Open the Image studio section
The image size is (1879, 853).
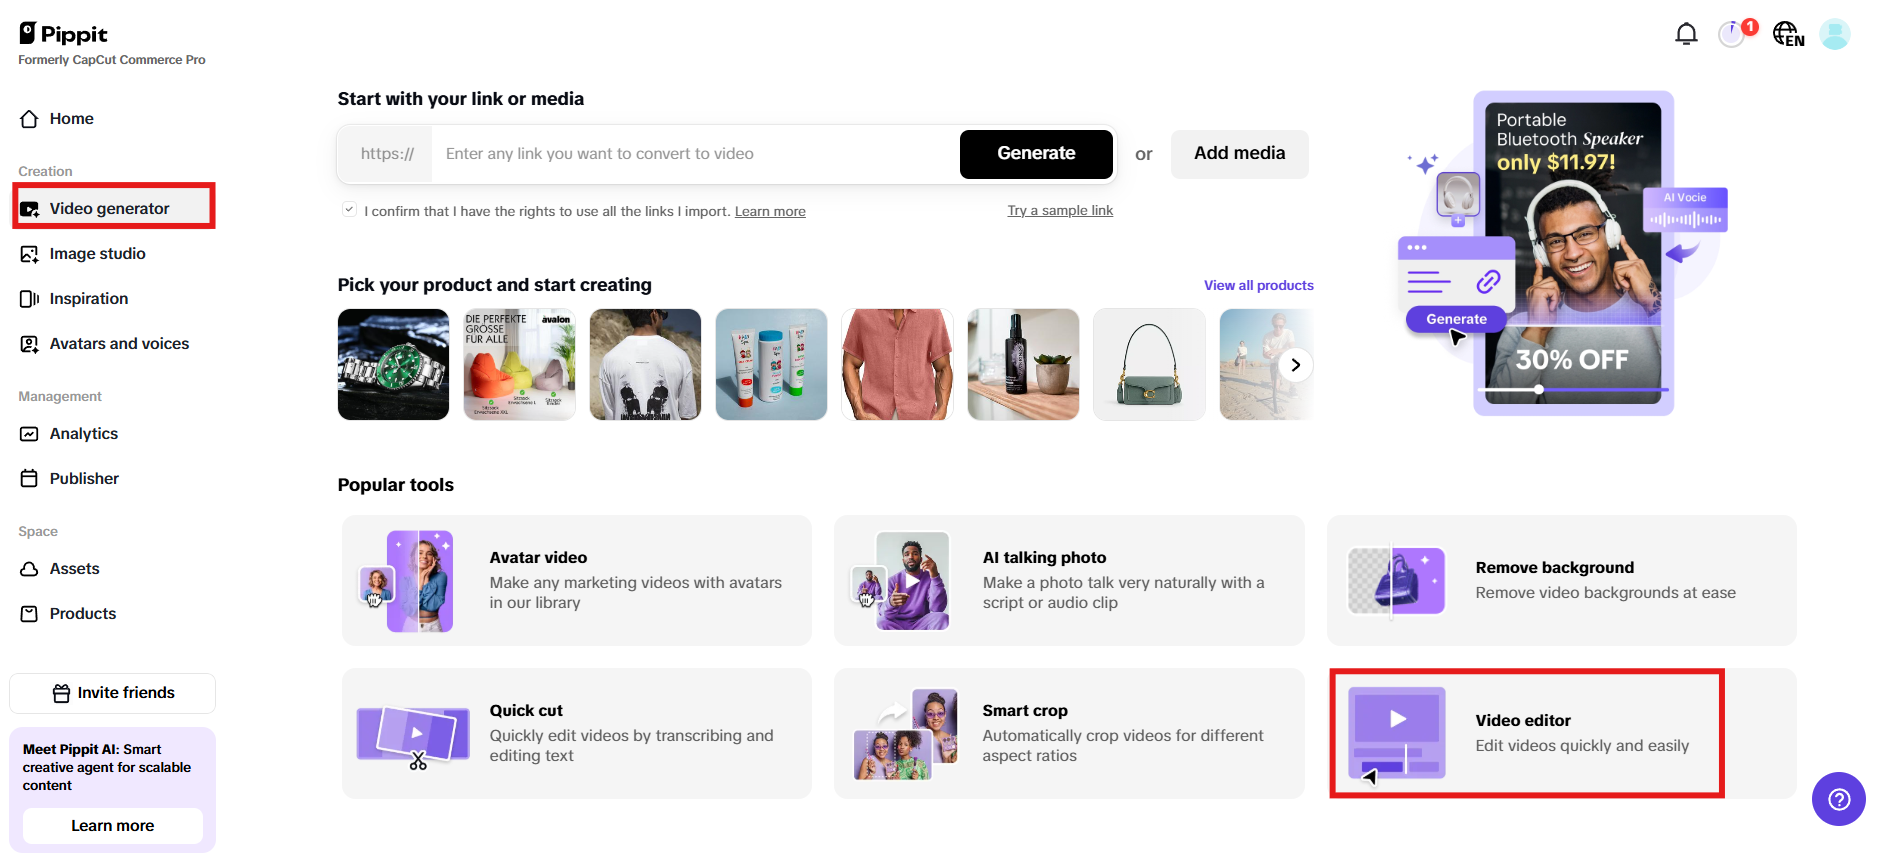click(x=96, y=253)
